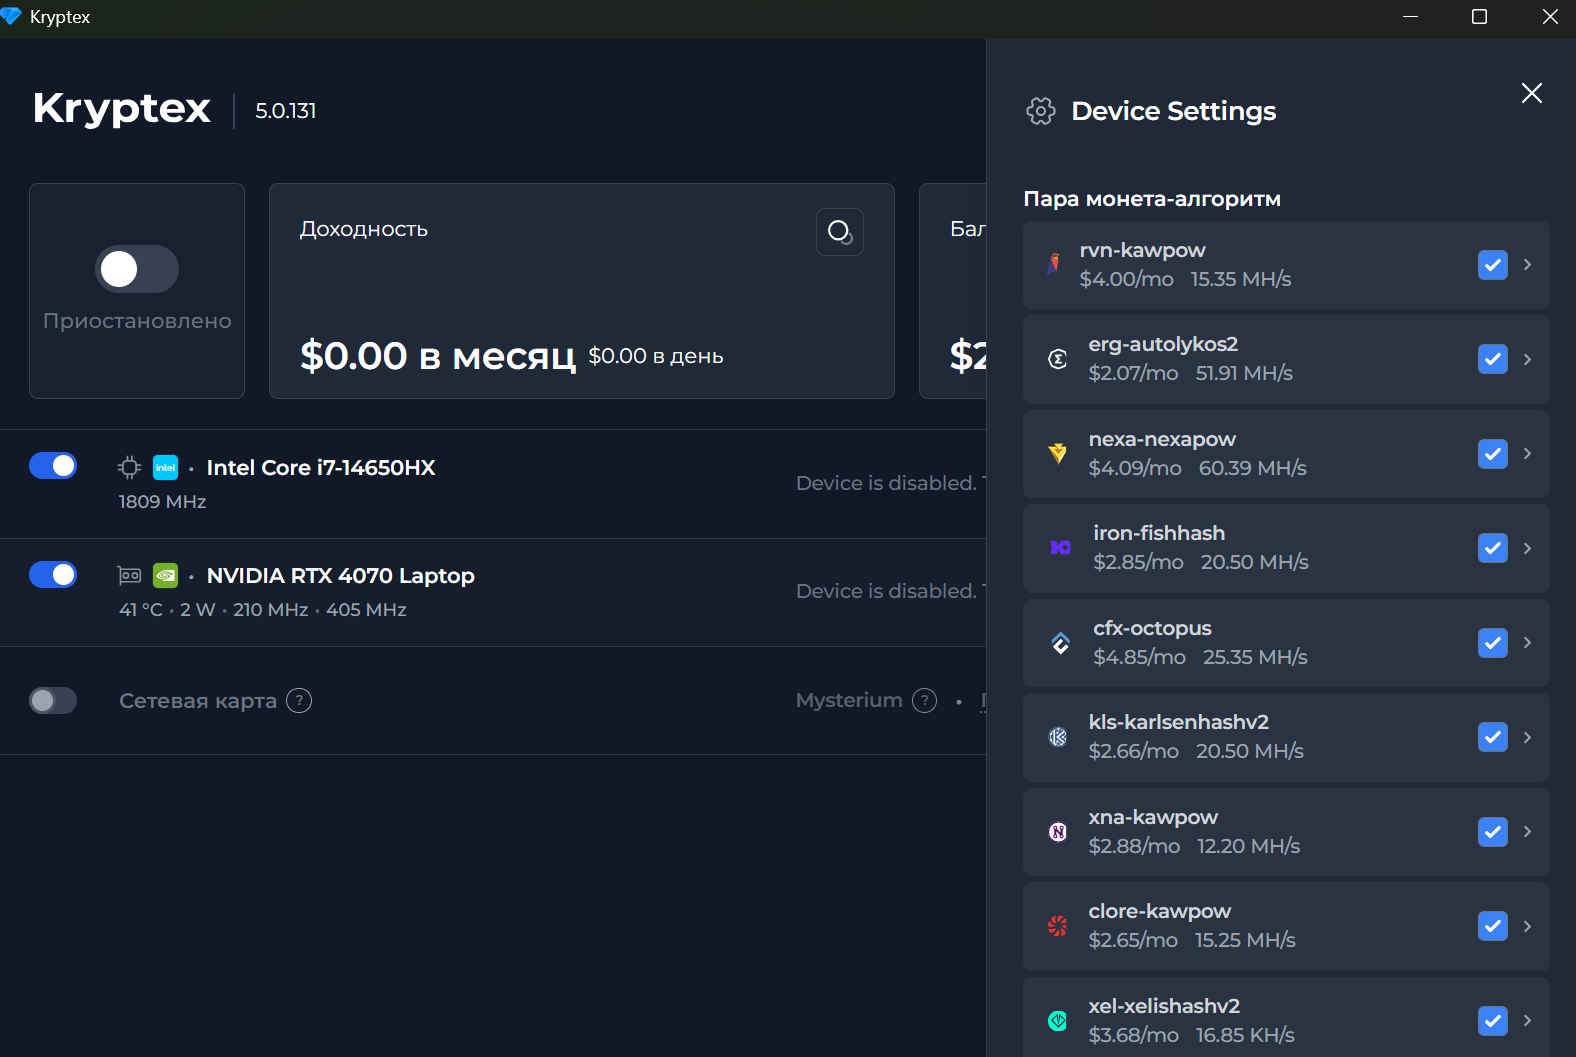The image size is (1576, 1057).
Task: Click the $0.00 в день value
Action: 656,356
